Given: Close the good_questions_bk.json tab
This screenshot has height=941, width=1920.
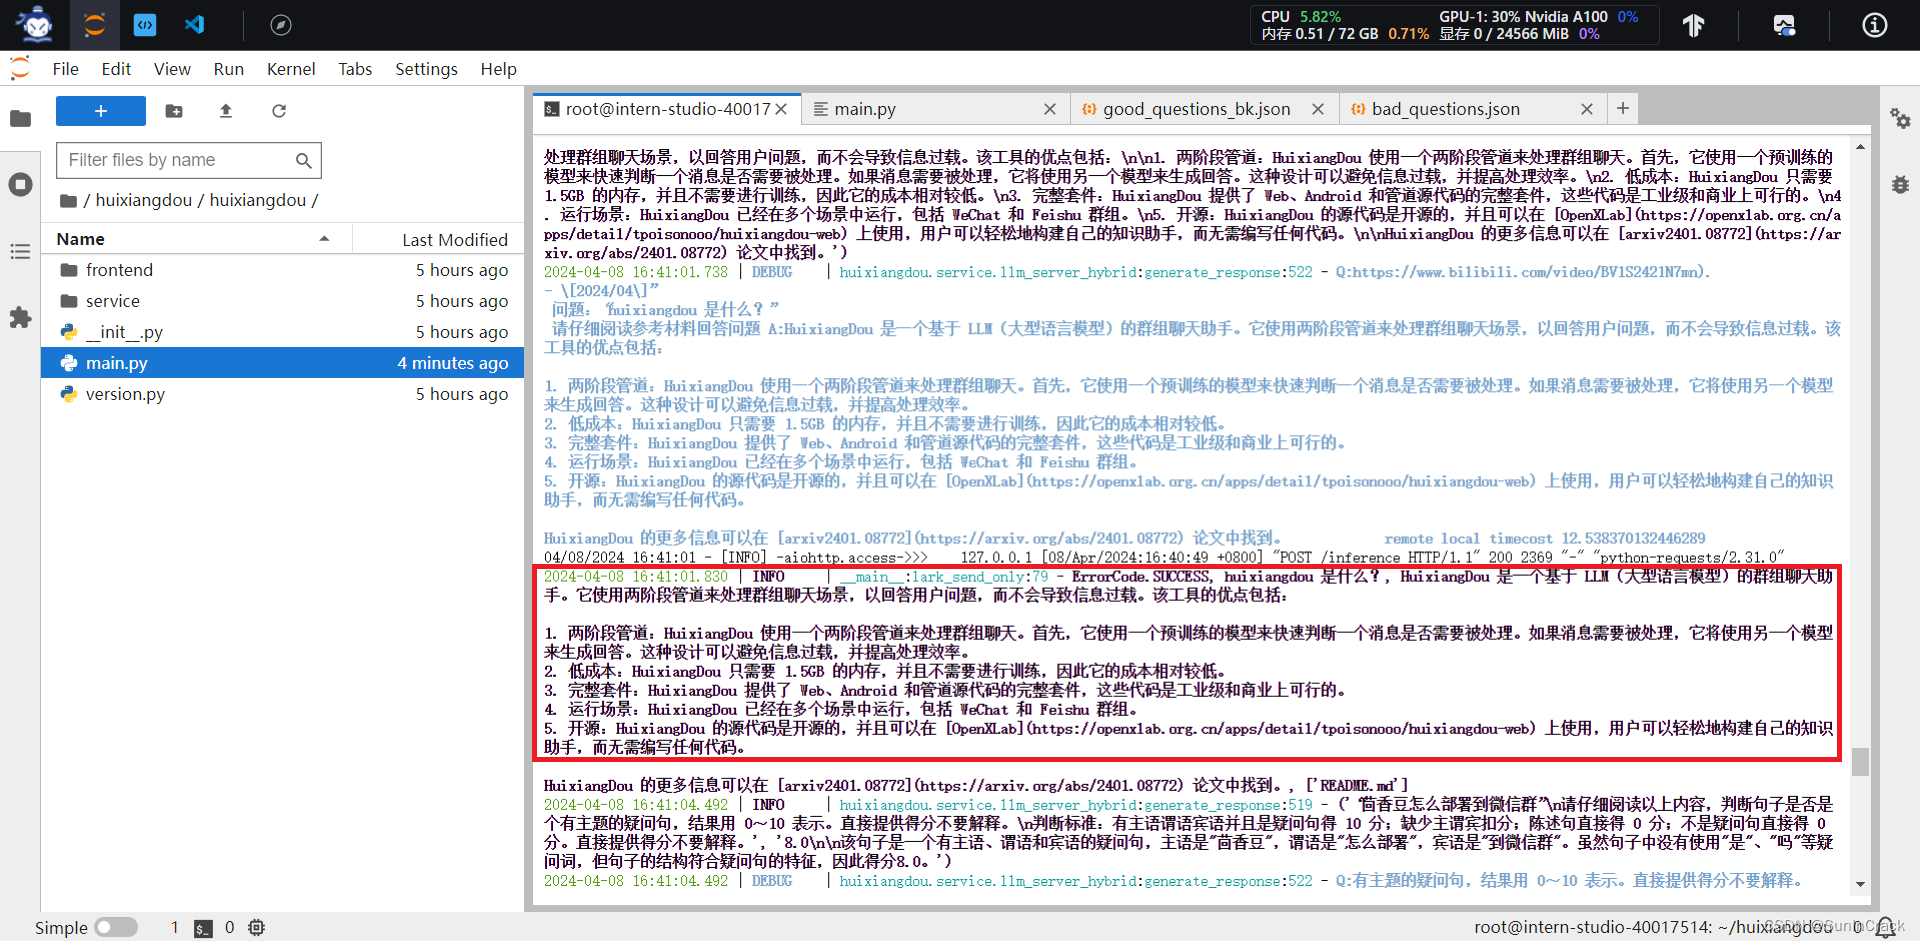Looking at the screenshot, I should (x=1318, y=109).
